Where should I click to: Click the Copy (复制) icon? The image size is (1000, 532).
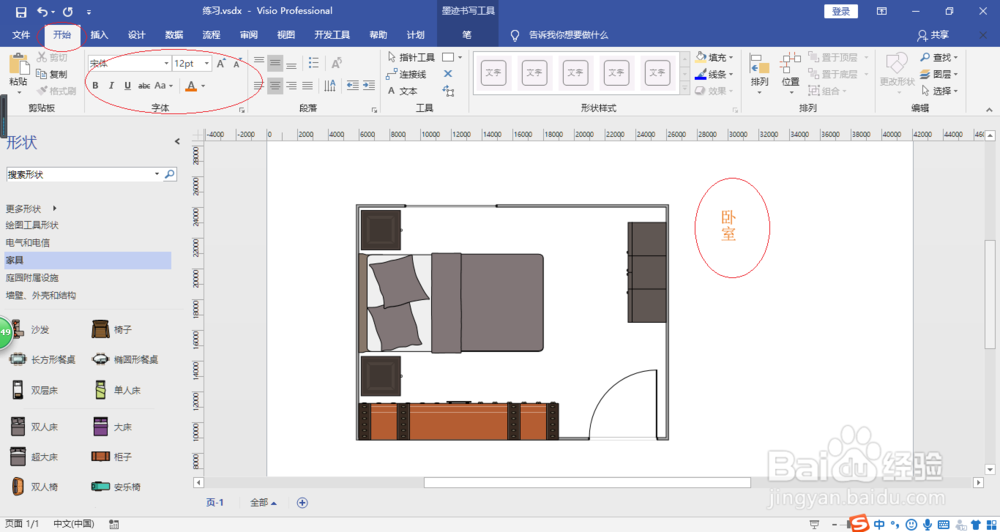(x=41, y=74)
